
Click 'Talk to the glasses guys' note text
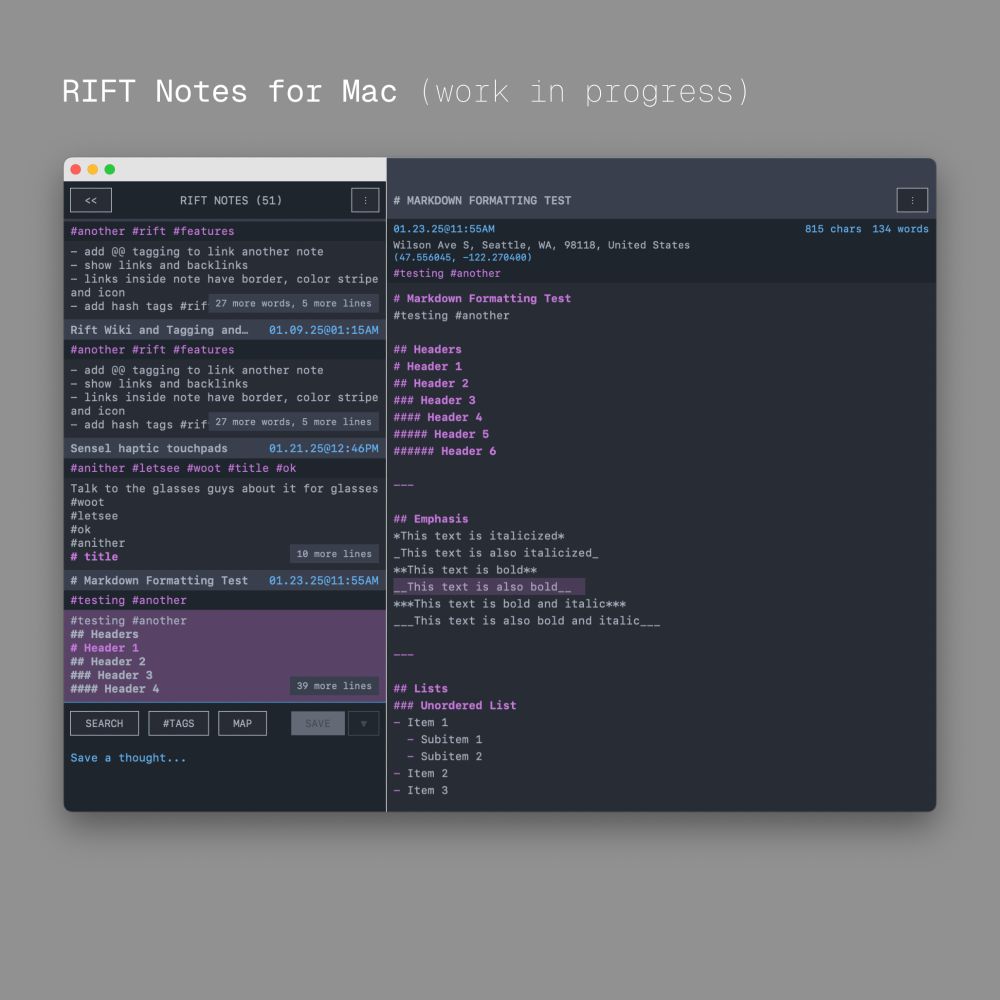click(224, 489)
